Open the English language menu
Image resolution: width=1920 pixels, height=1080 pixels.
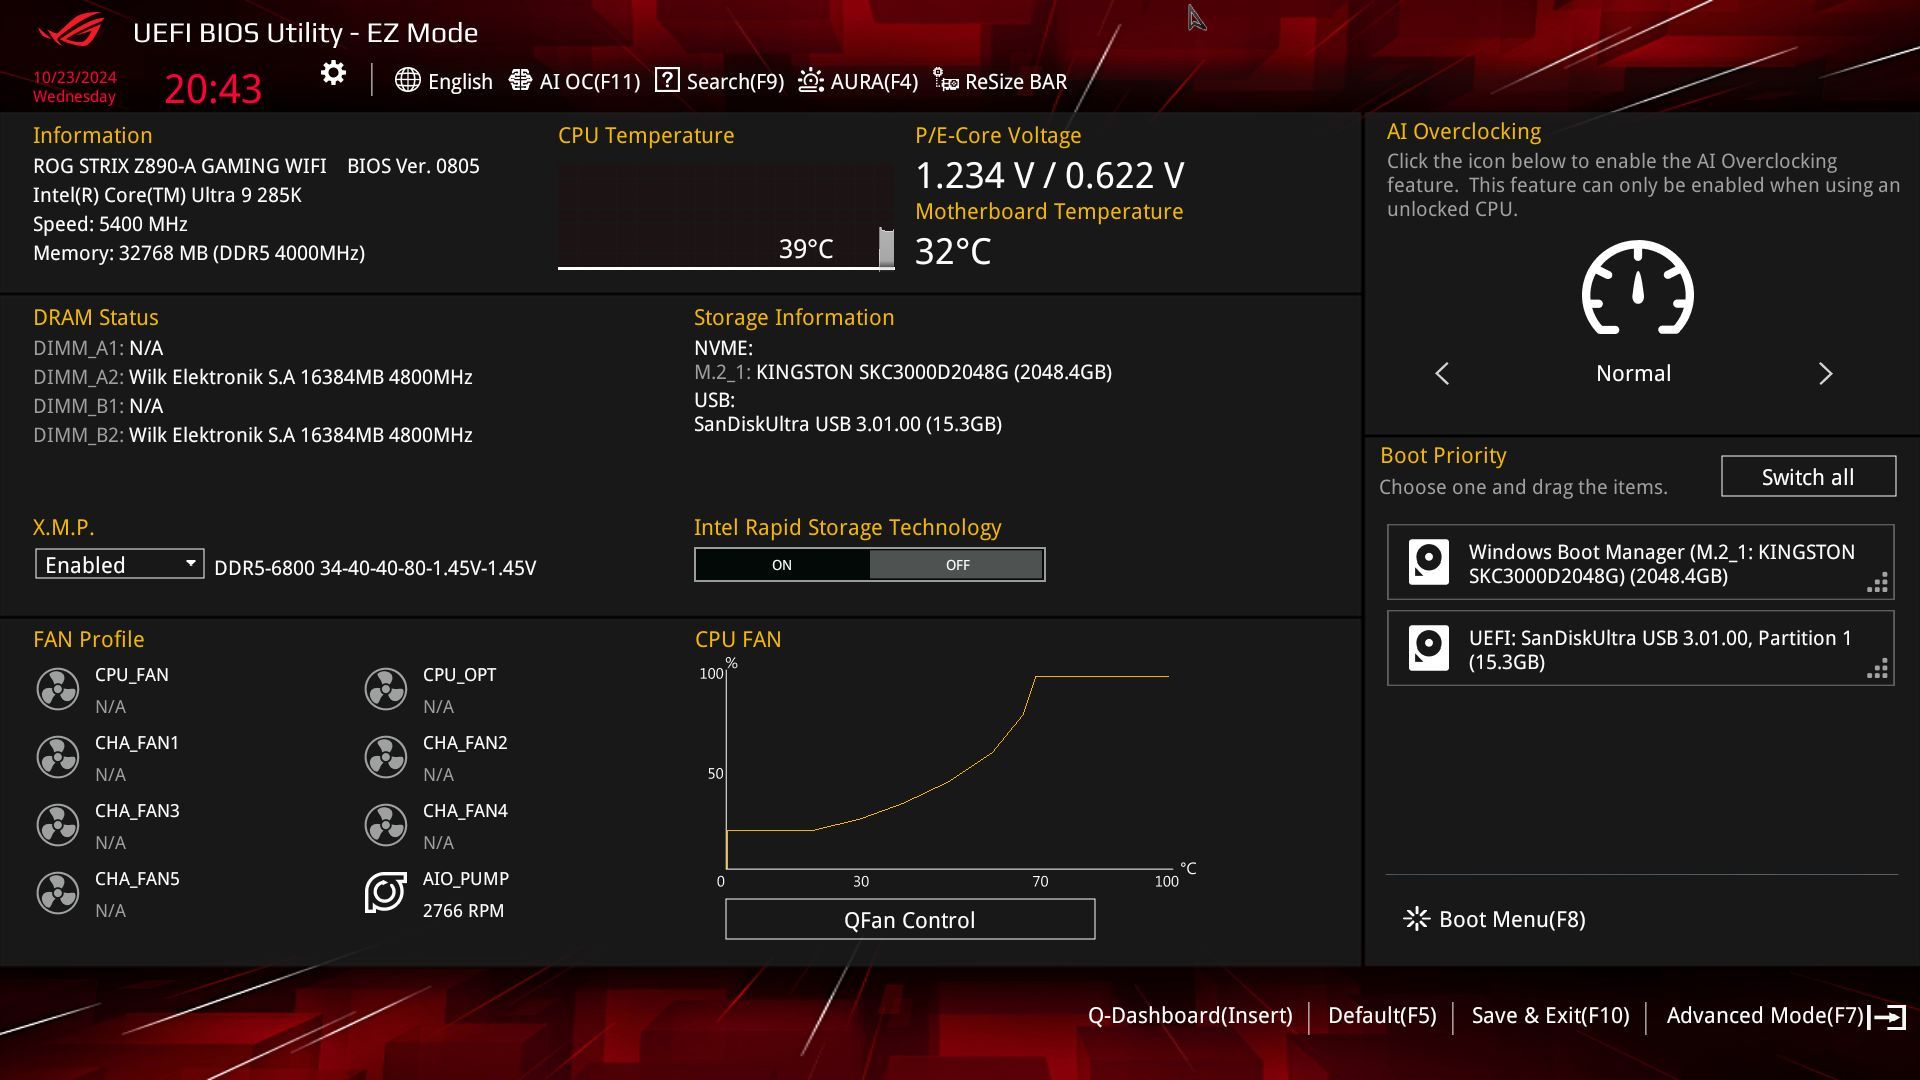[444, 81]
